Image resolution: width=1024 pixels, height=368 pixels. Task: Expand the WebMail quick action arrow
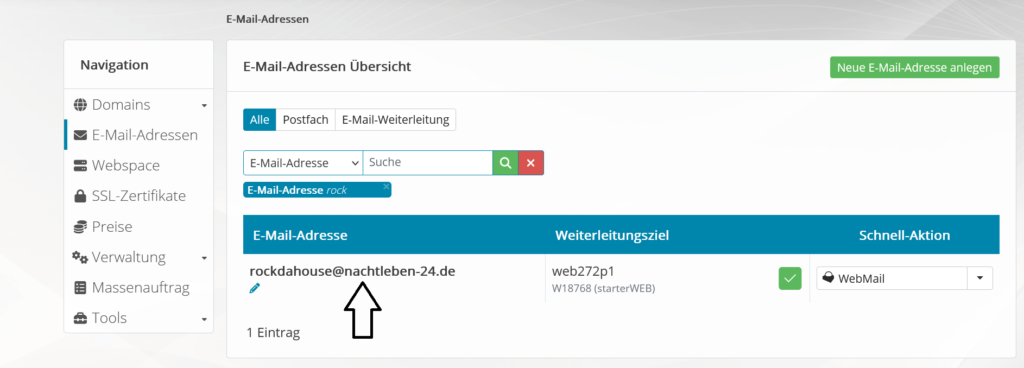[x=980, y=279]
